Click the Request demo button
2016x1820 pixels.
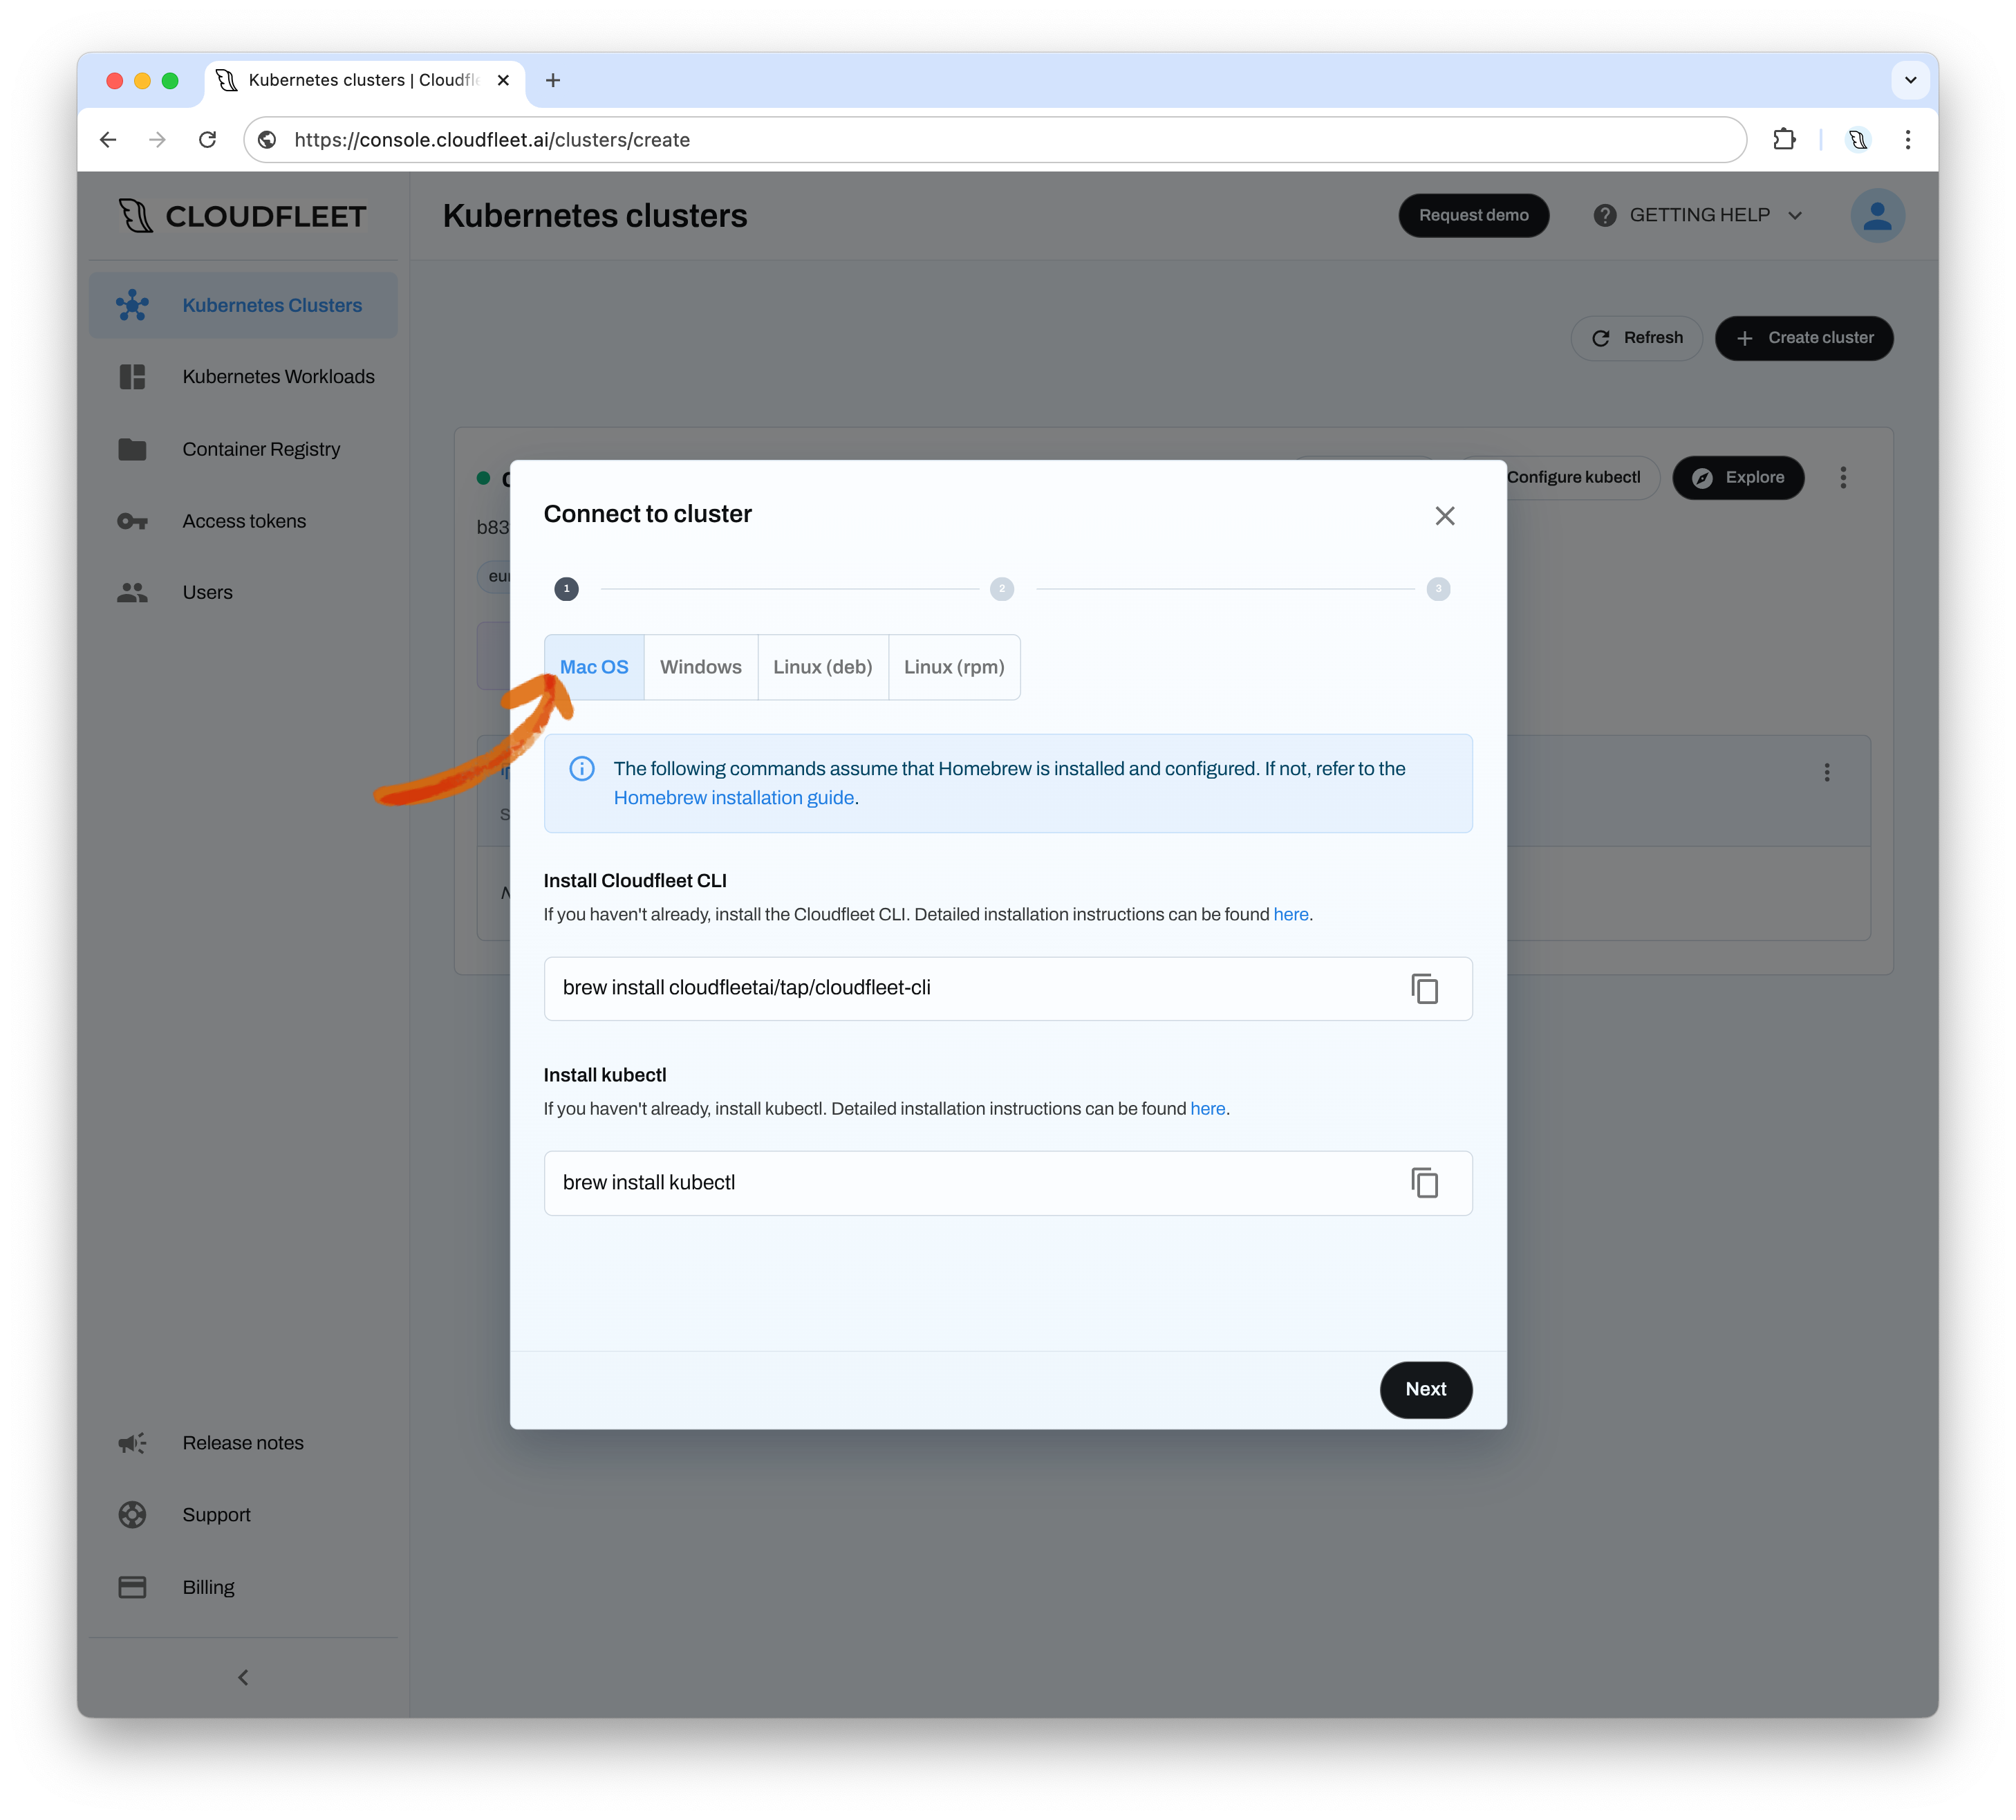coord(1473,215)
